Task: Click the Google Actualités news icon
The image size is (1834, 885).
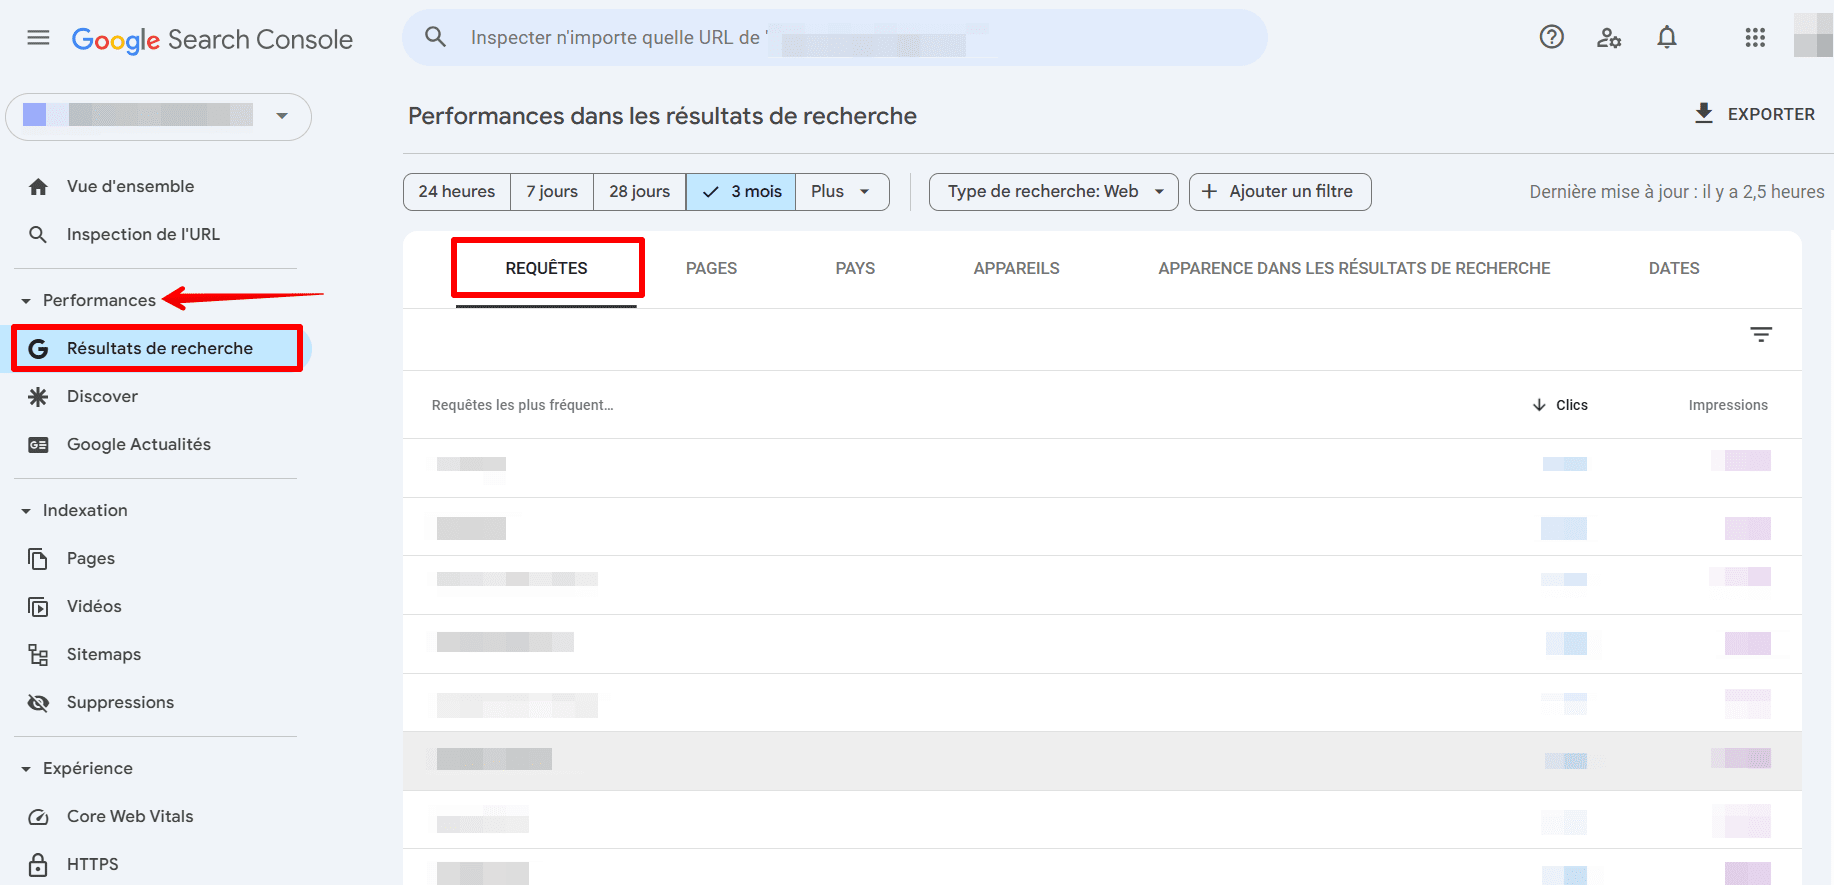Action: [38, 445]
